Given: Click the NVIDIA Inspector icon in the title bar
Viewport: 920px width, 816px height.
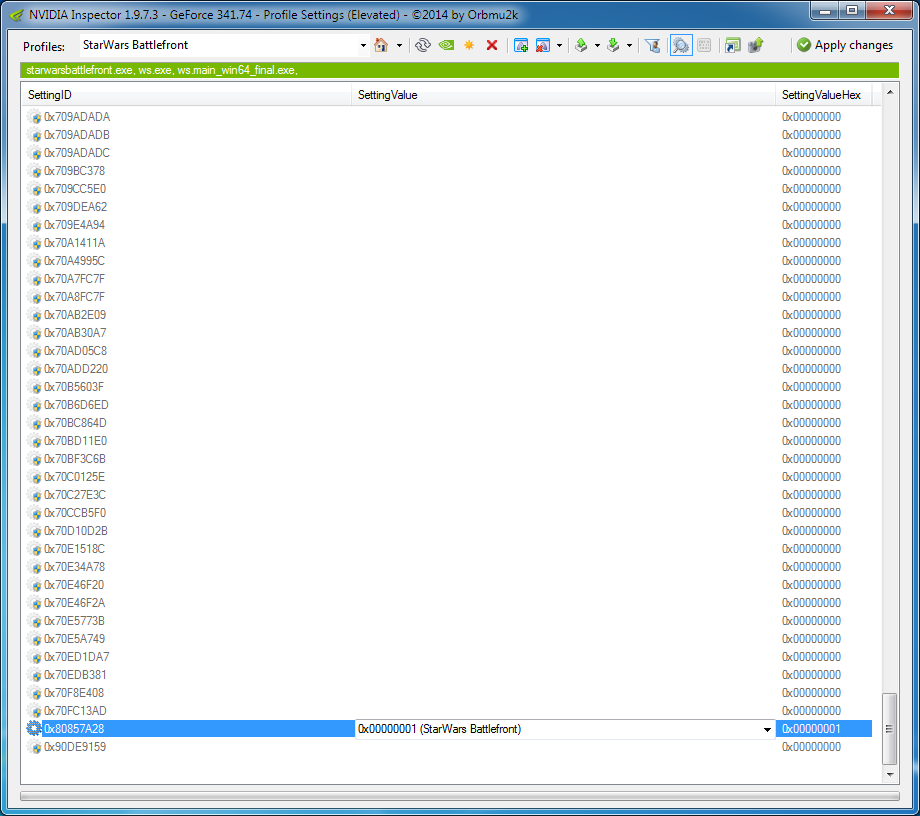Looking at the screenshot, I should point(16,15).
